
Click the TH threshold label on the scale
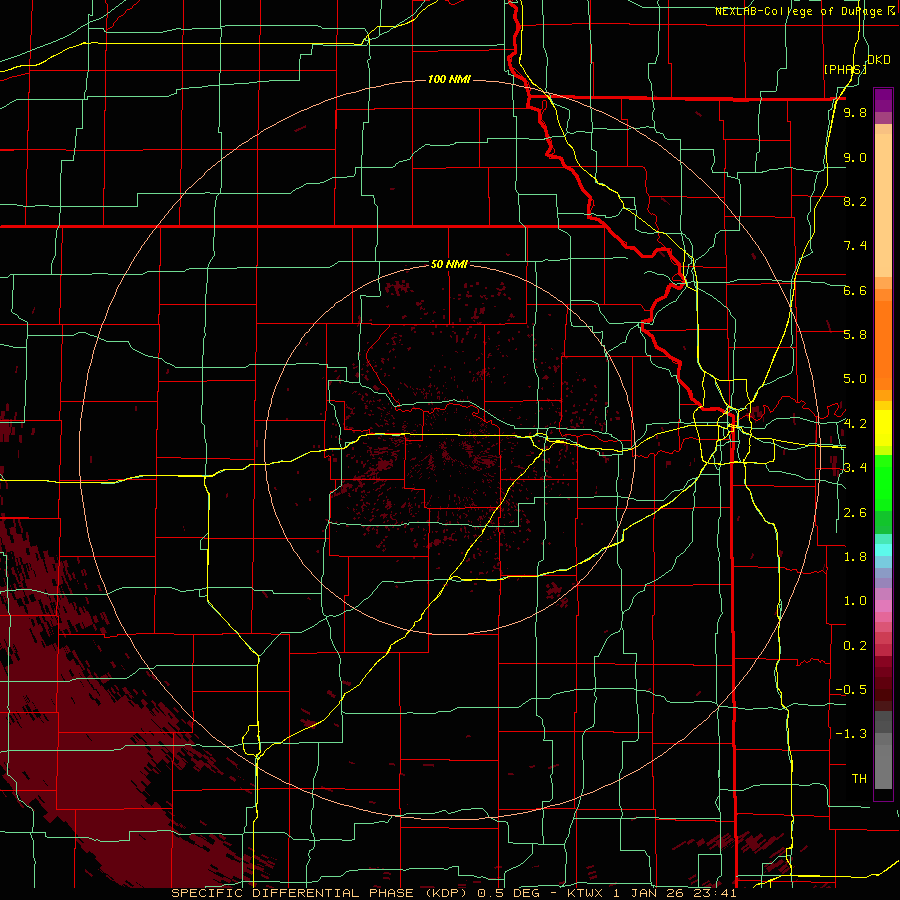pyautogui.click(x=859, y=779)
